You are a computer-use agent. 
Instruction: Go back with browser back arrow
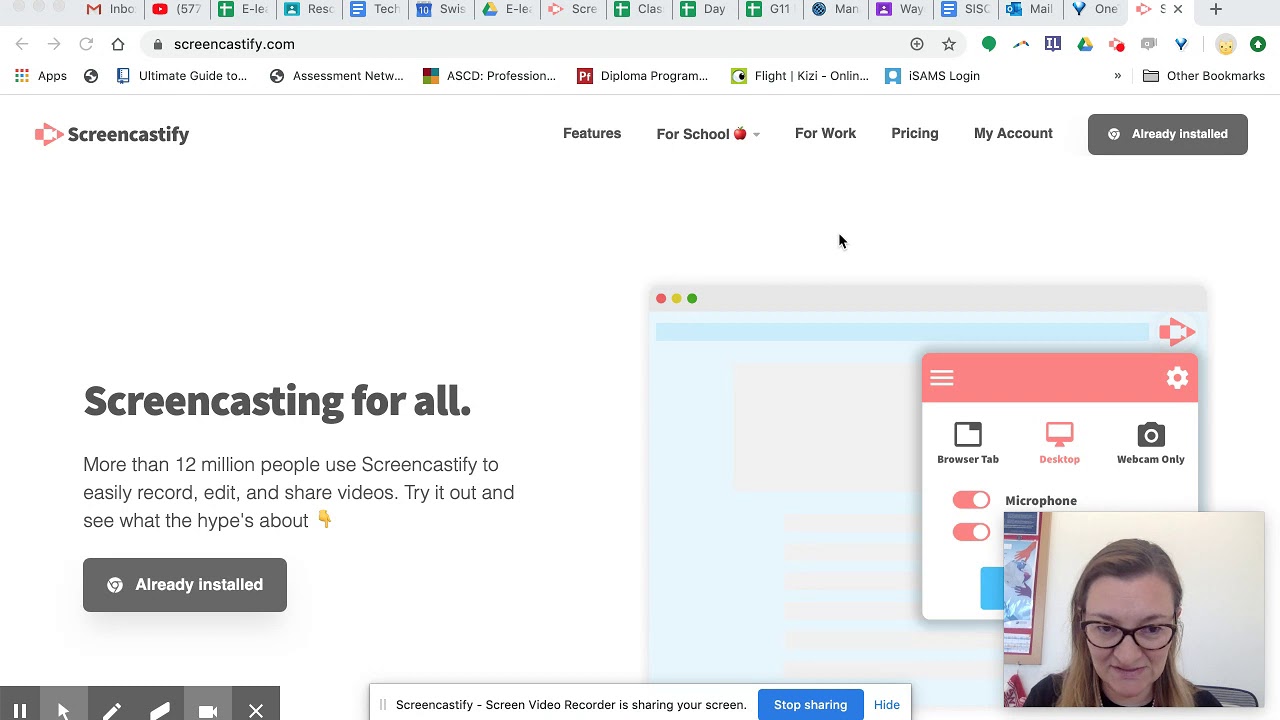coord(22,44)
